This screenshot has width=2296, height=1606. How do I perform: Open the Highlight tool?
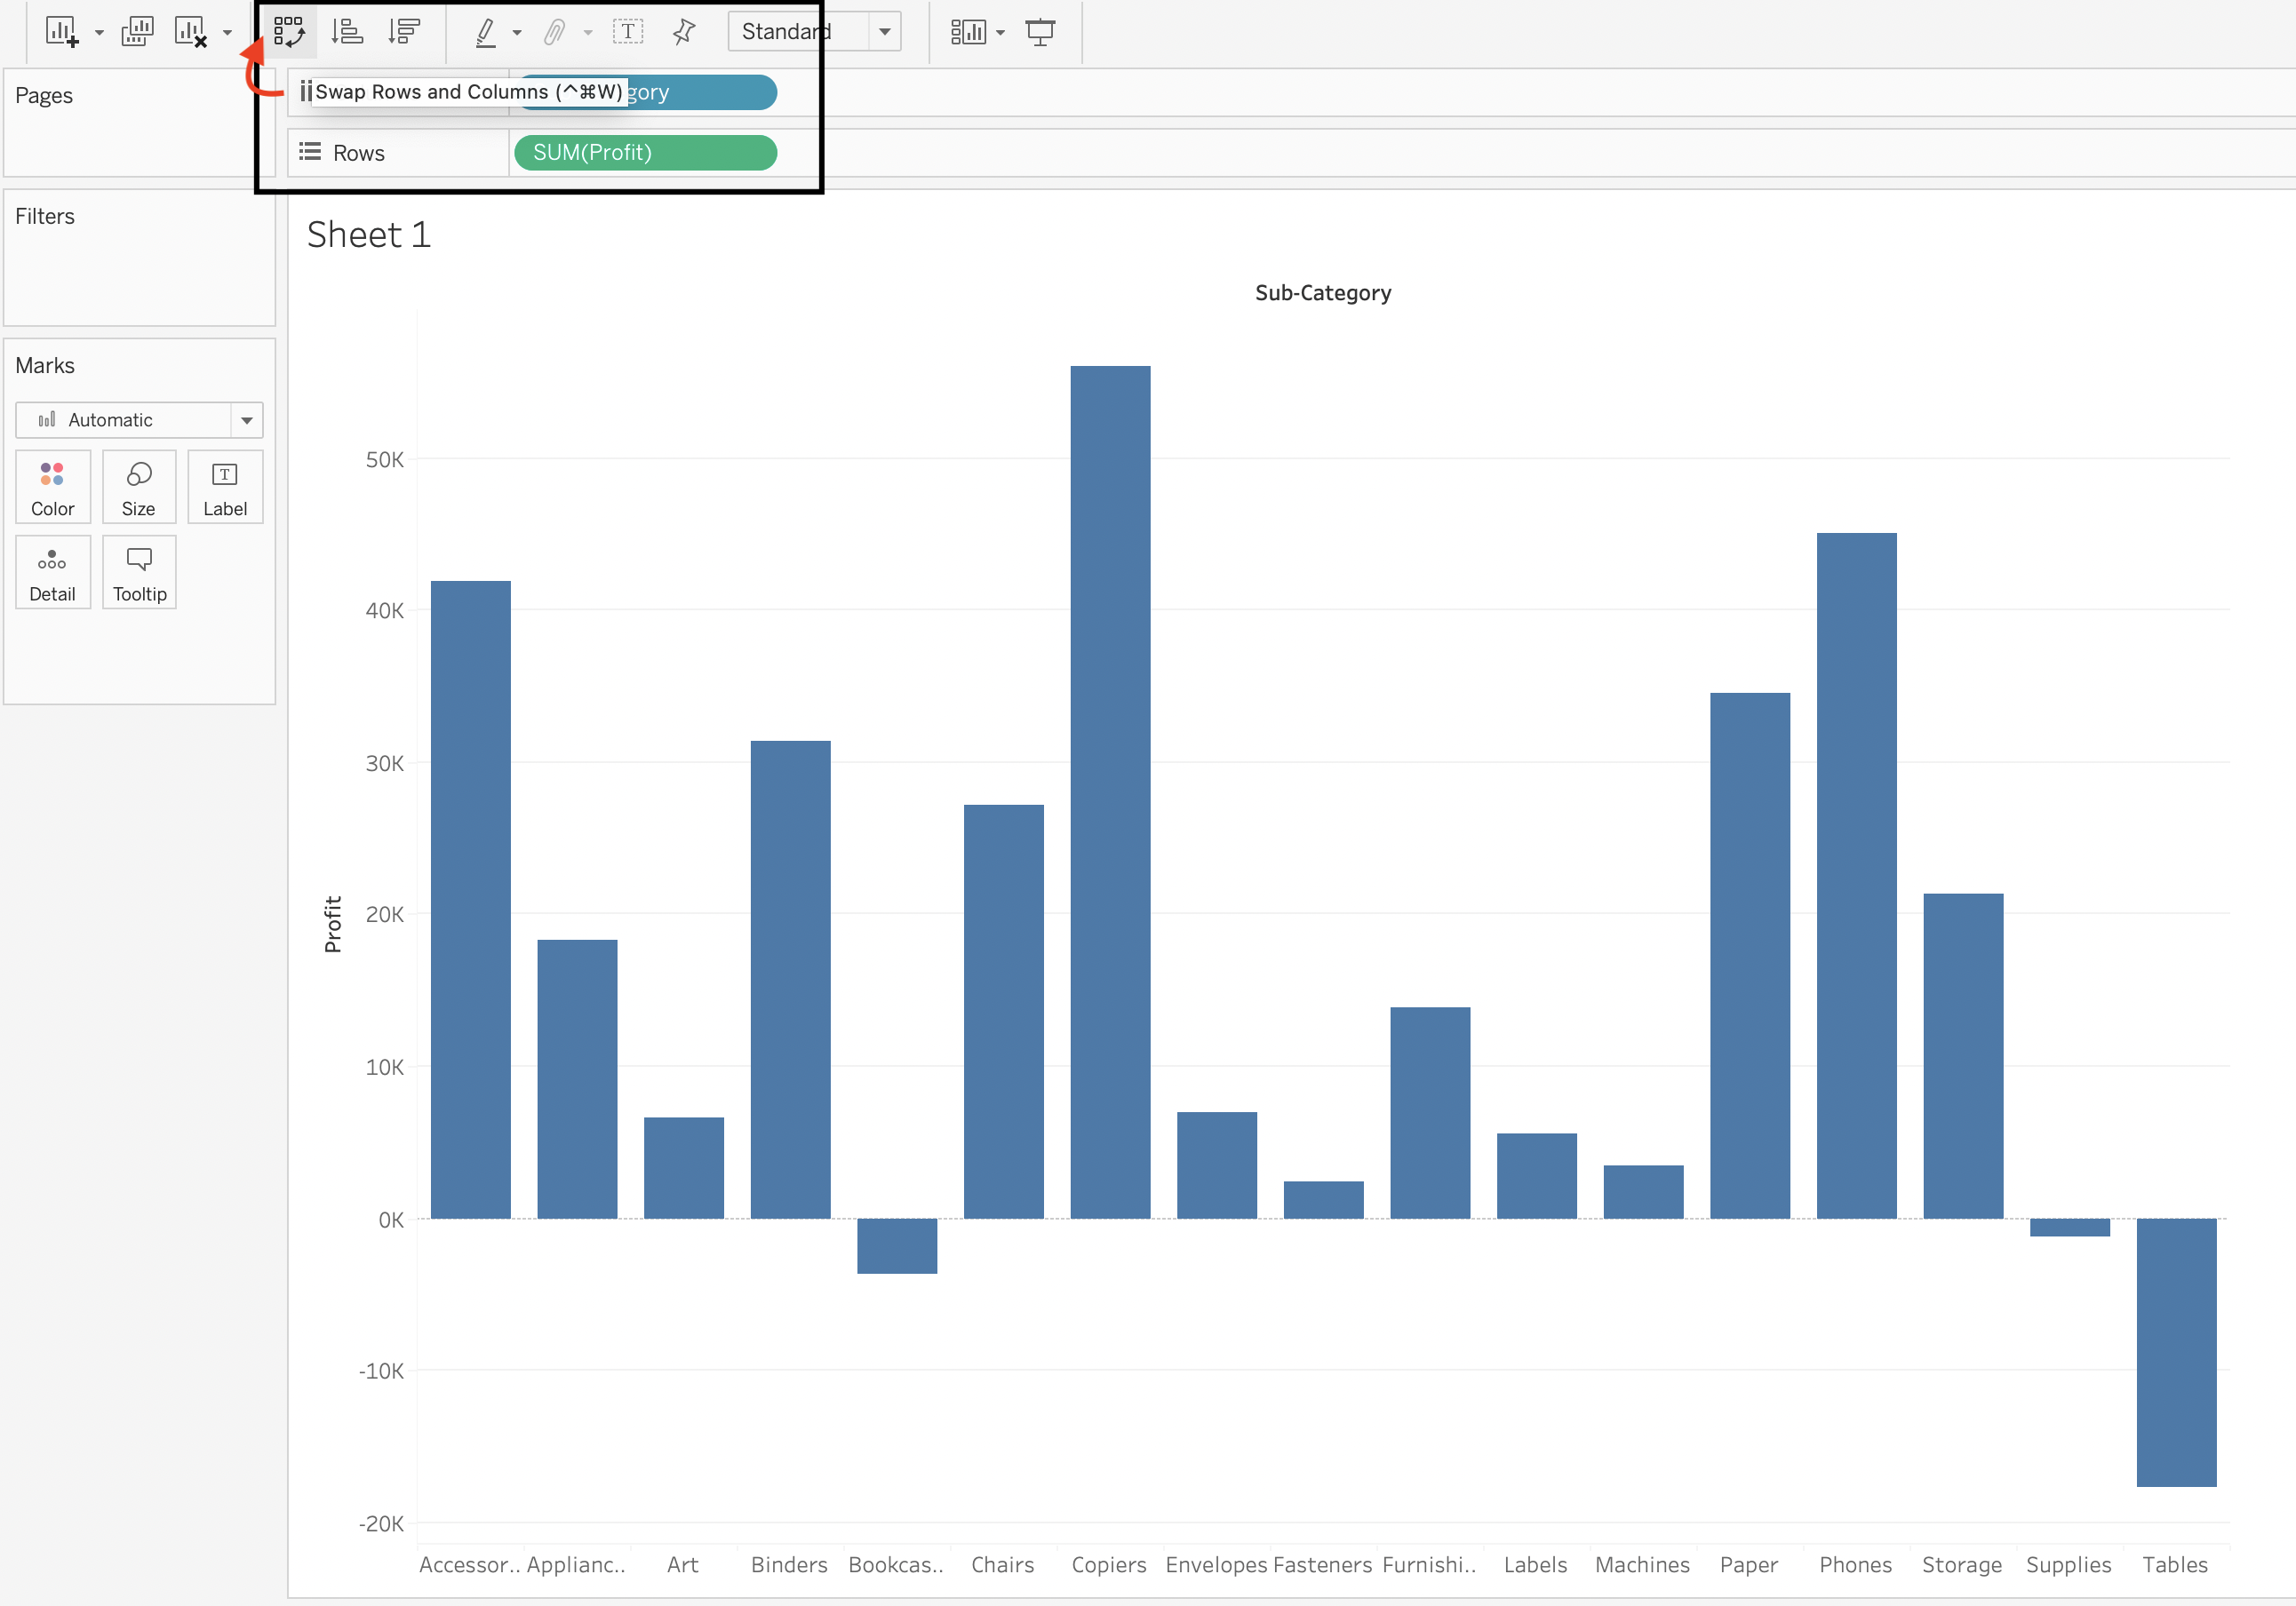pyautogui.click(x=488, y=31)
